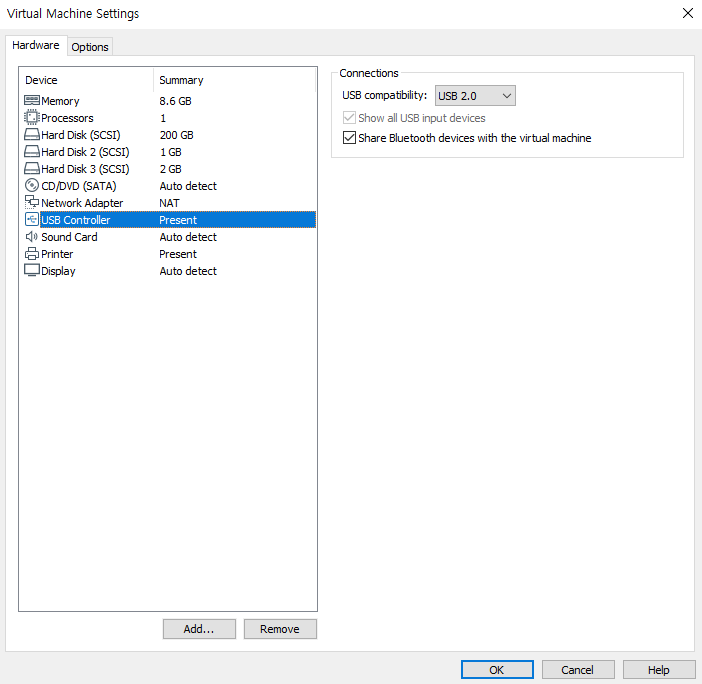Click the Display monitor icon
The width and height of the screenshot is (702, 684).
[x=32, y=270]
